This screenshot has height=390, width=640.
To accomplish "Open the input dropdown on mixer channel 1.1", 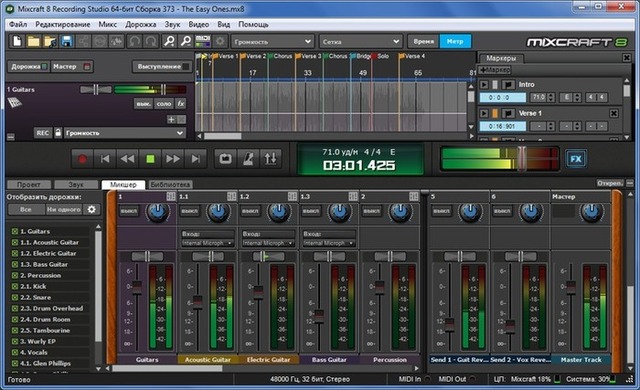I will 207,243.
